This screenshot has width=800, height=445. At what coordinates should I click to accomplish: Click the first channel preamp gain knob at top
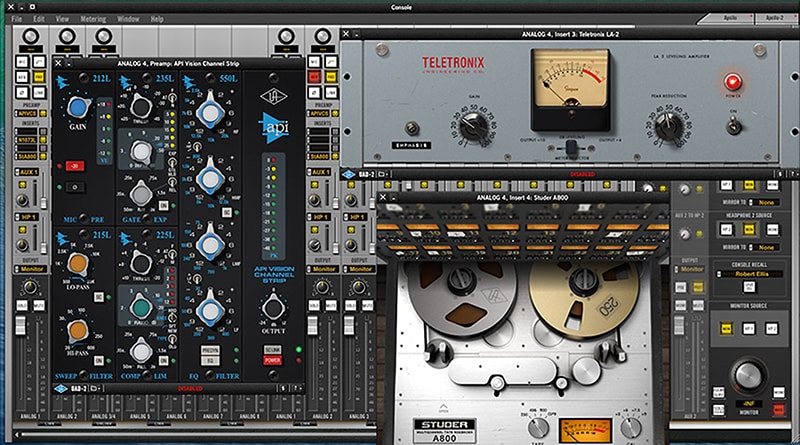(31, 36)
